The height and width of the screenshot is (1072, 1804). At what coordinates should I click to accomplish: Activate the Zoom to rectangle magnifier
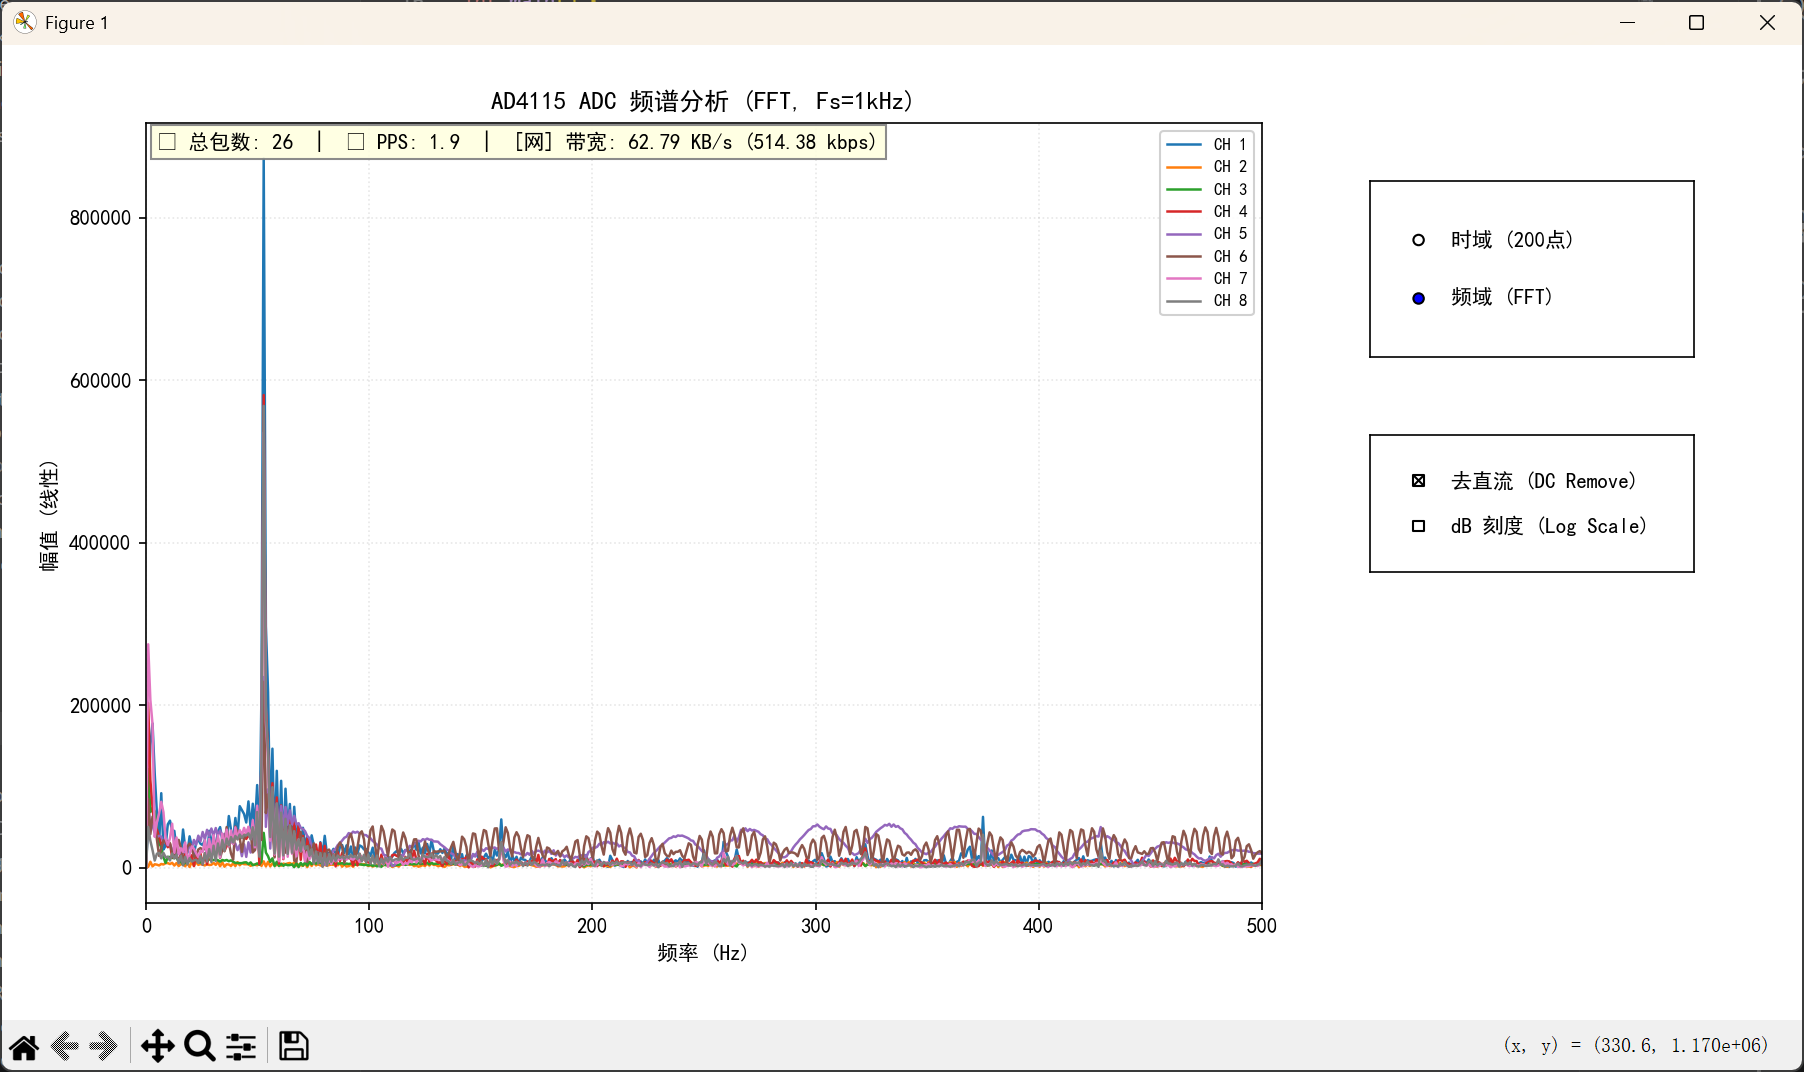click(x=200, y=1047)
